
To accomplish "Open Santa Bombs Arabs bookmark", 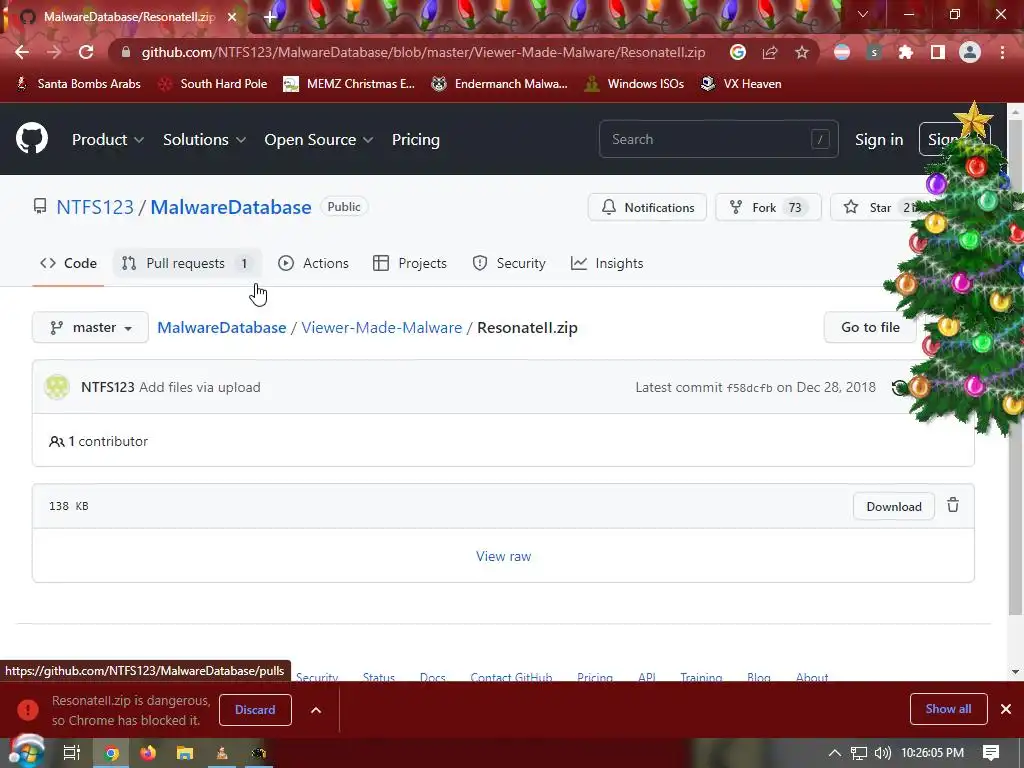I will pos(78,84).
